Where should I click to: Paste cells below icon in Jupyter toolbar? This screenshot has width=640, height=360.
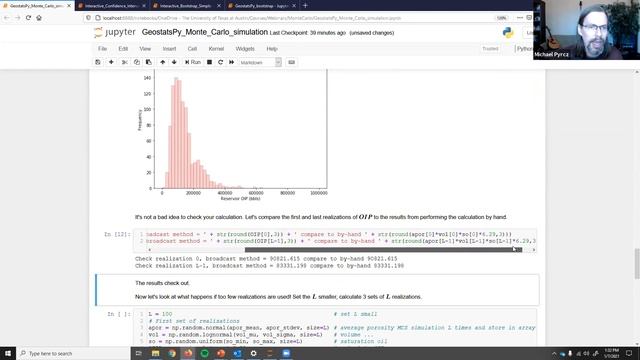click(149, 62)
